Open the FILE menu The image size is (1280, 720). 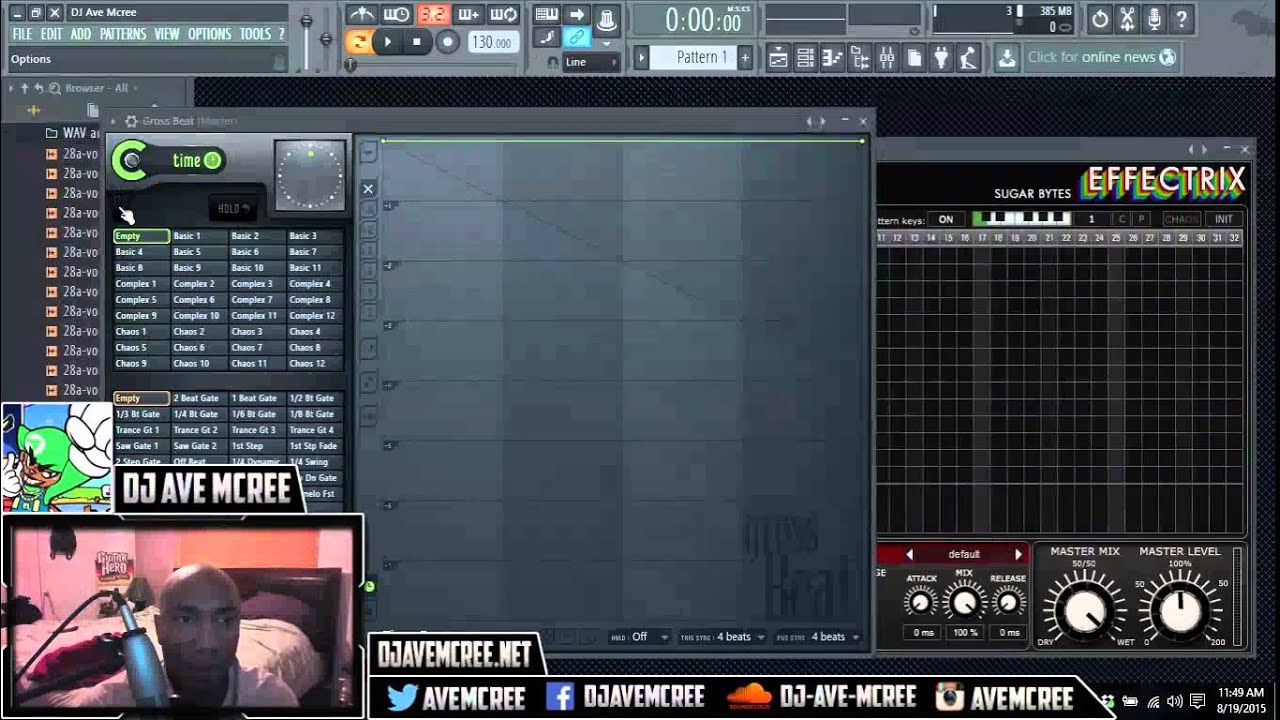tap(22, 34)
